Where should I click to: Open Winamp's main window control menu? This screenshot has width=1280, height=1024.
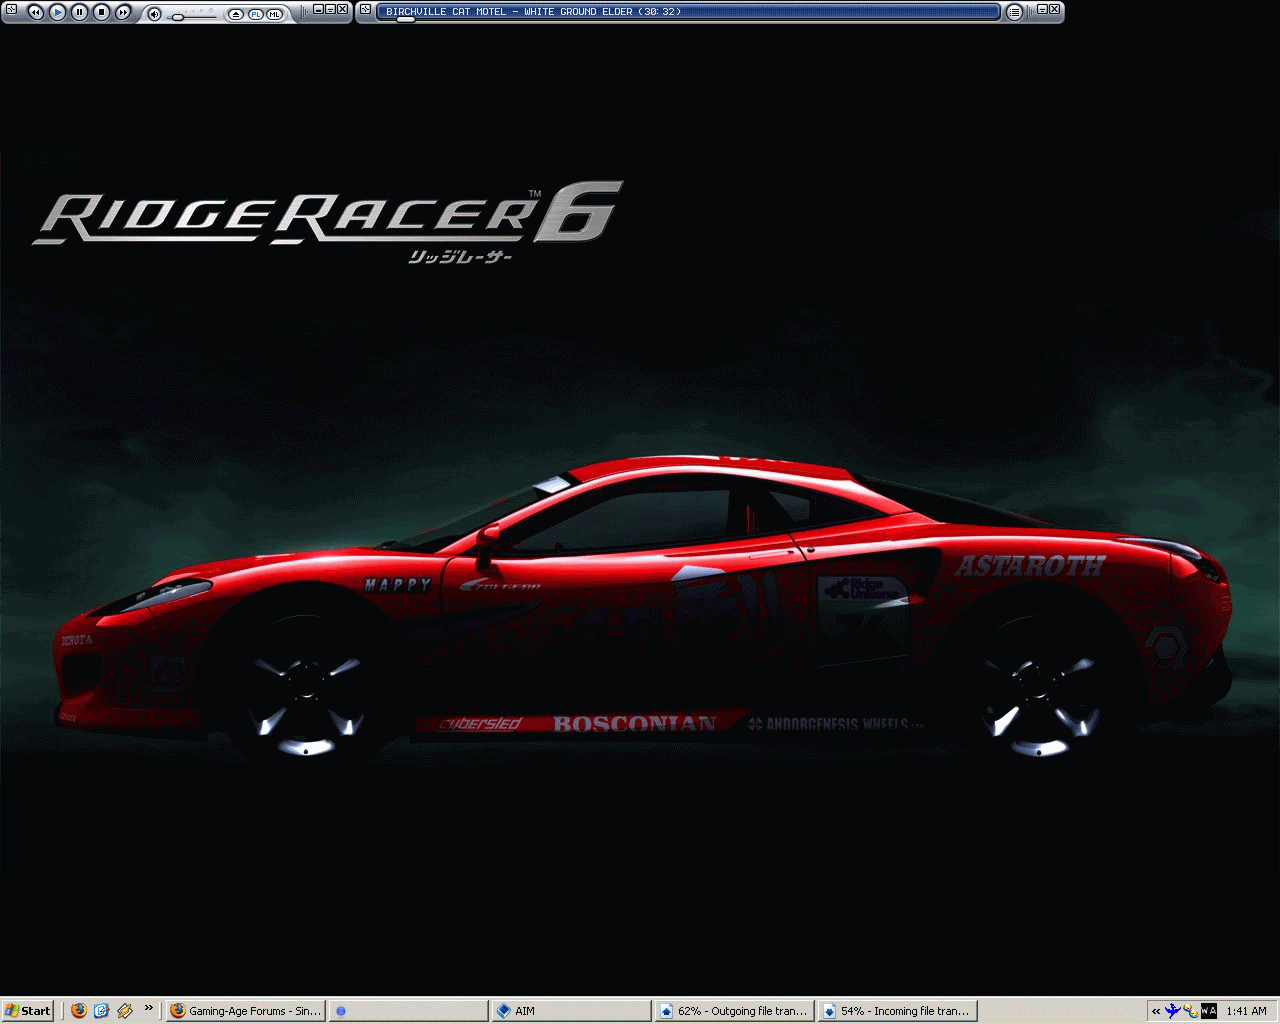click(x=10, y=11)
